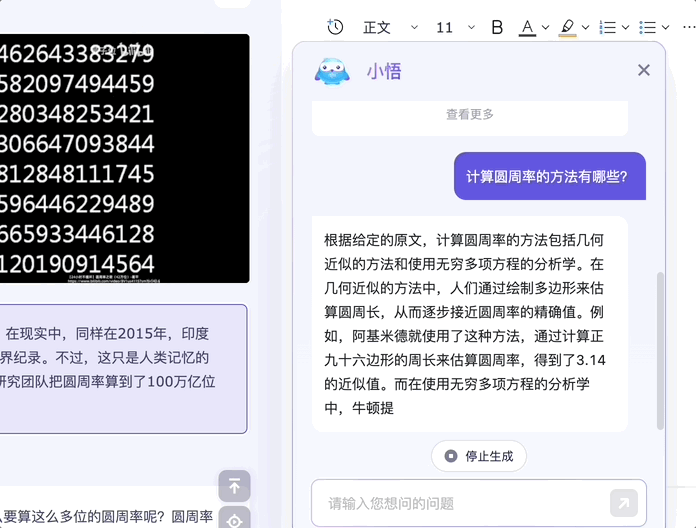Open the 正文 paragraph style dropdown
This screenshot has height=528, width=696.
click(390, 28)
